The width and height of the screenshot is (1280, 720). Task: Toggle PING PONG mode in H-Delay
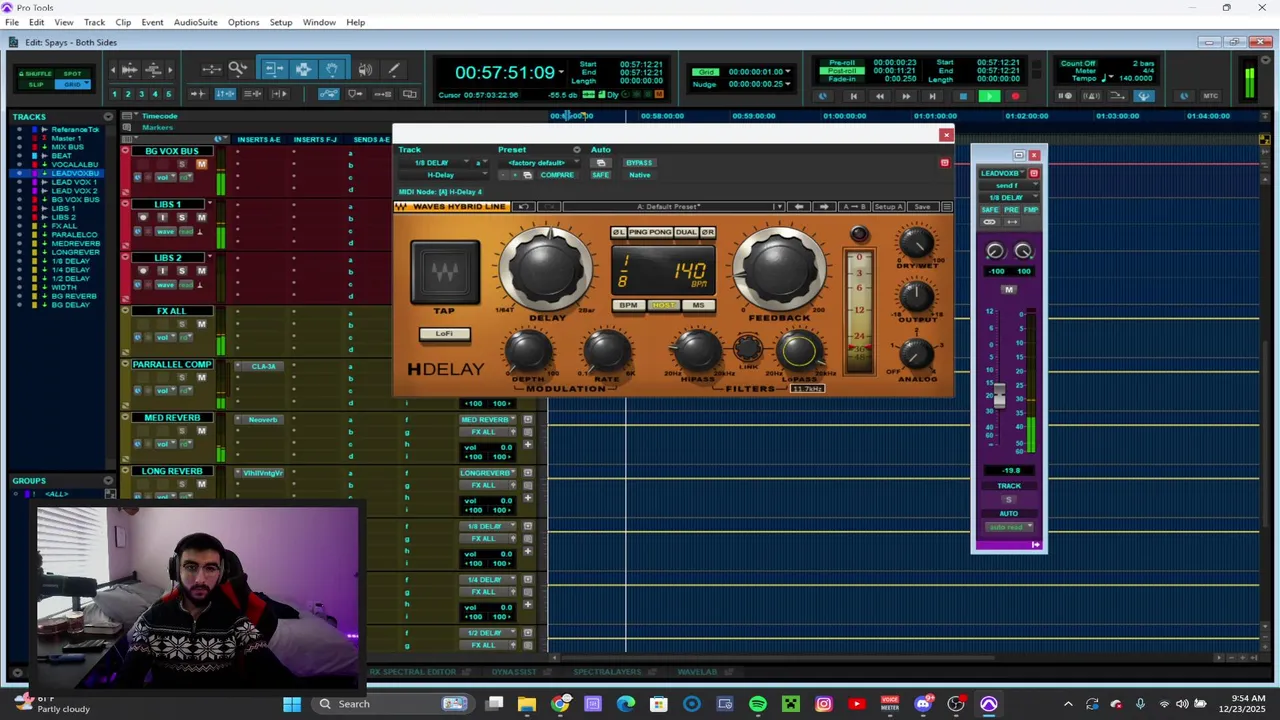(x=650, y=232)
